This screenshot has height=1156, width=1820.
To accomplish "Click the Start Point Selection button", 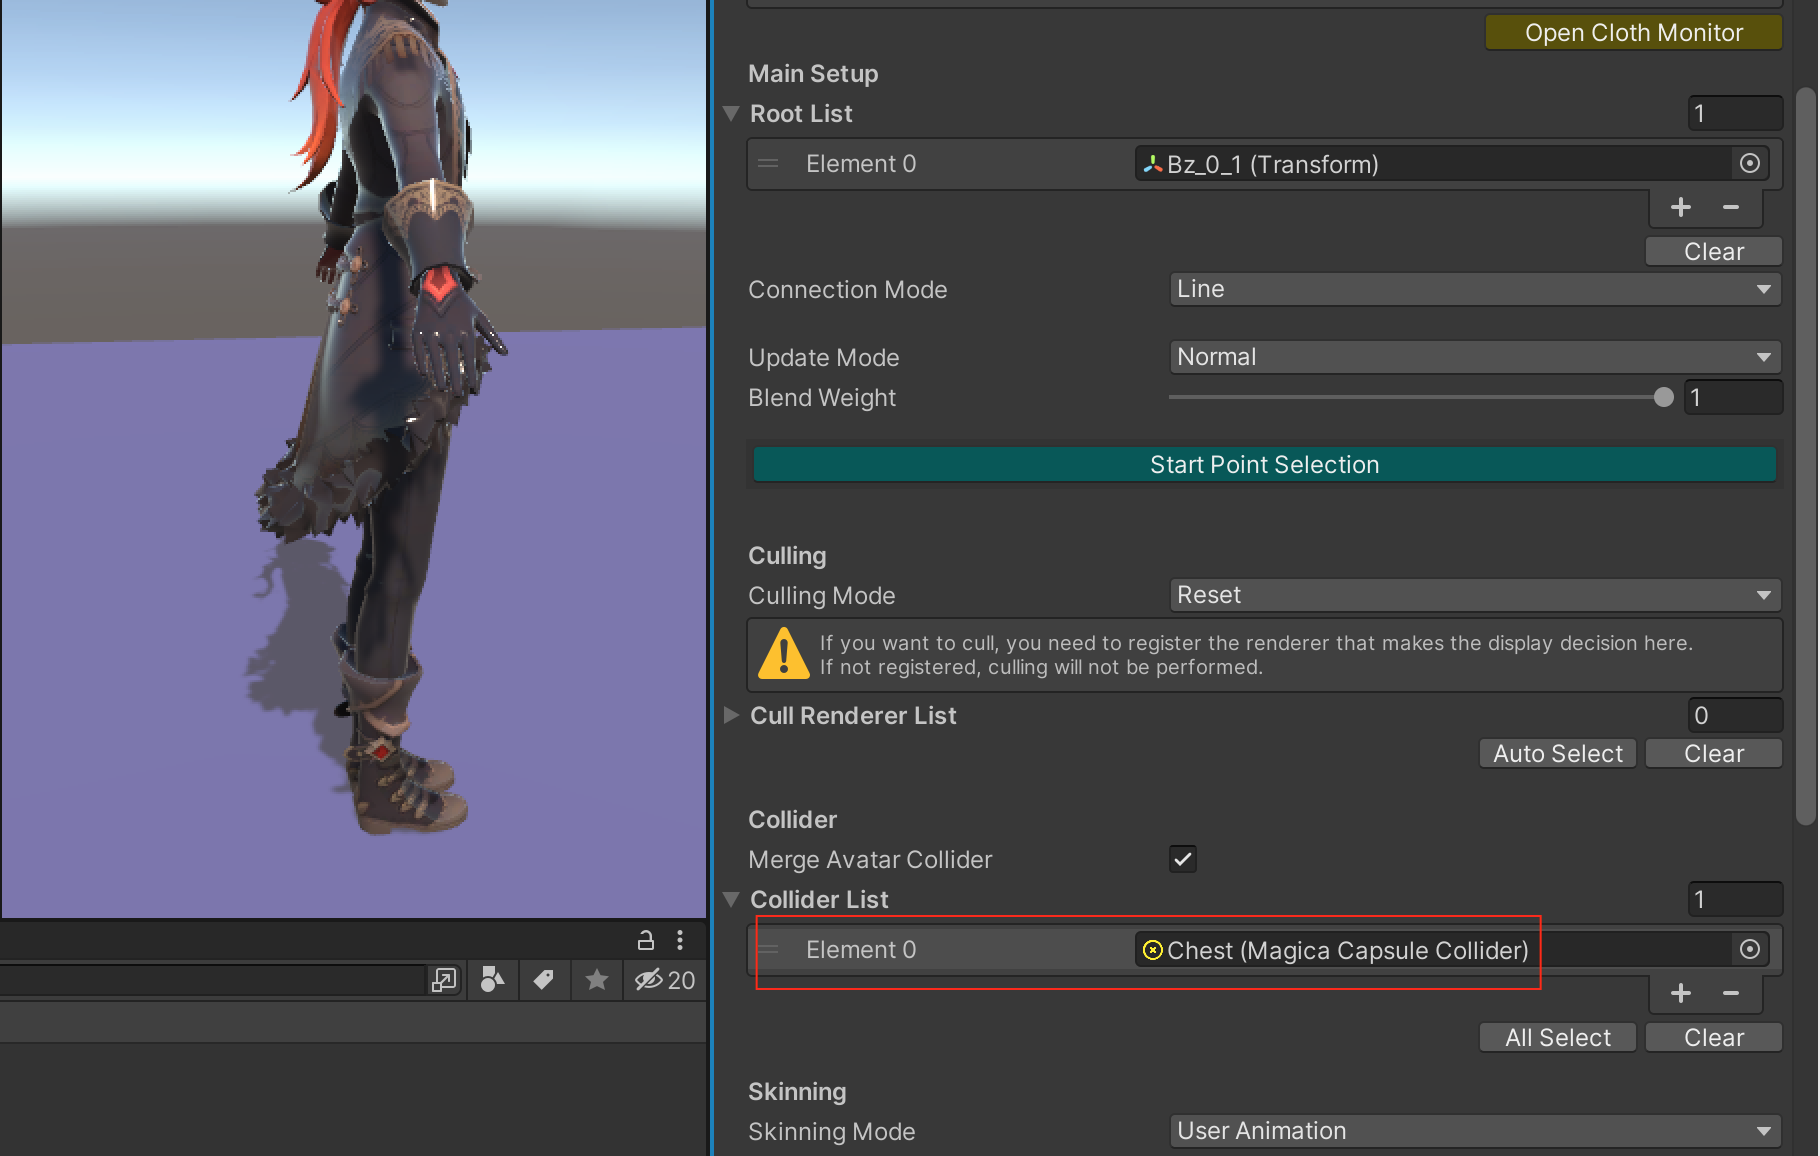I will tap(1264, 465).
